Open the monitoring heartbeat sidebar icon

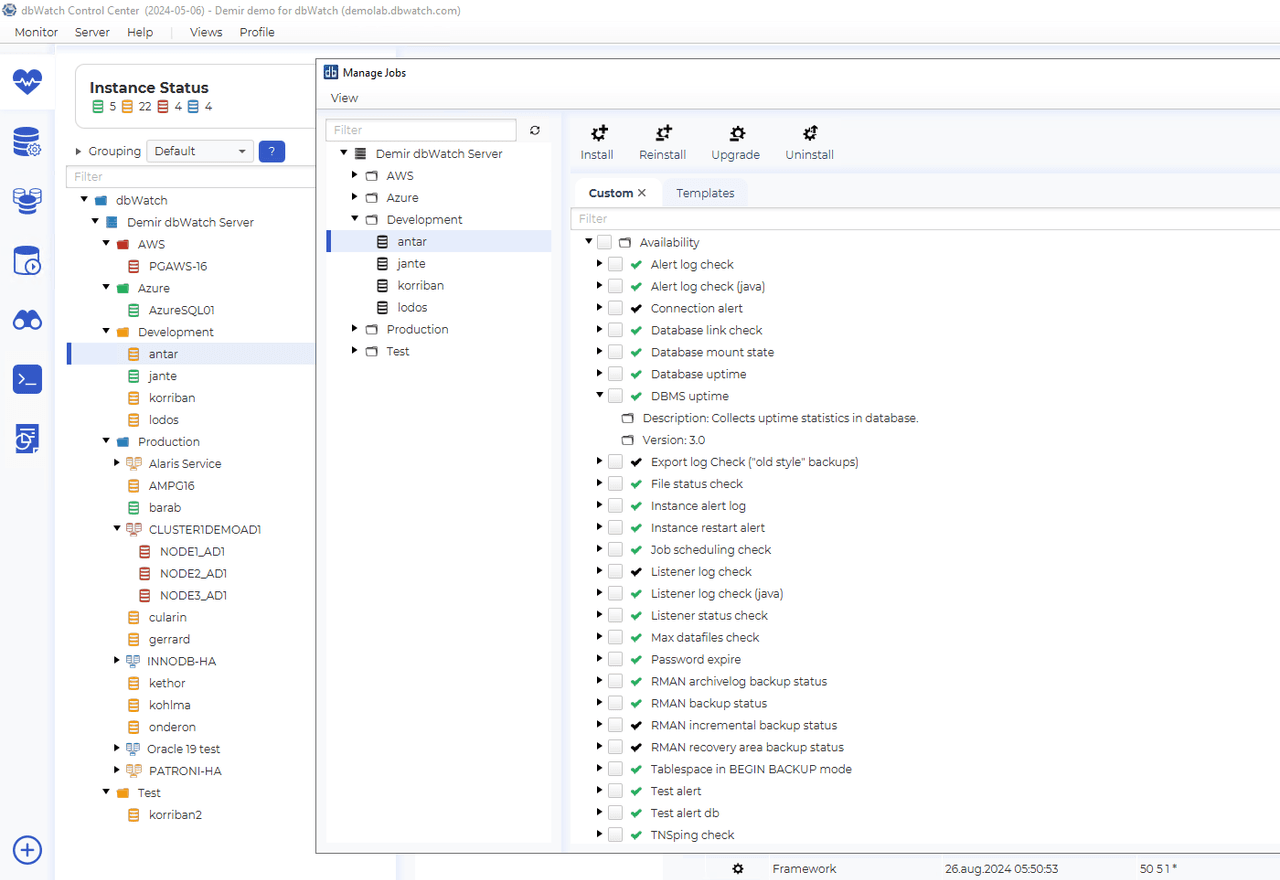(x=27, y=81)
